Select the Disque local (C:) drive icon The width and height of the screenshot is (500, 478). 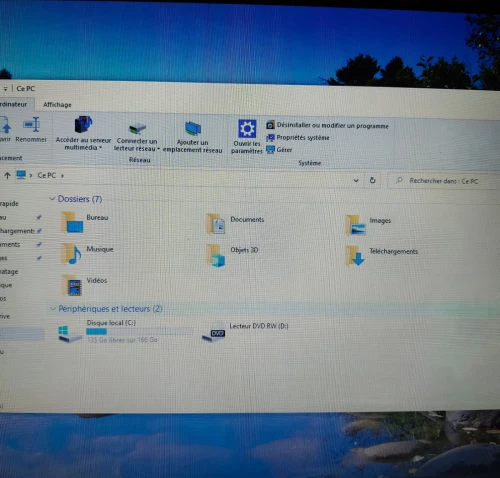(70, 334)
